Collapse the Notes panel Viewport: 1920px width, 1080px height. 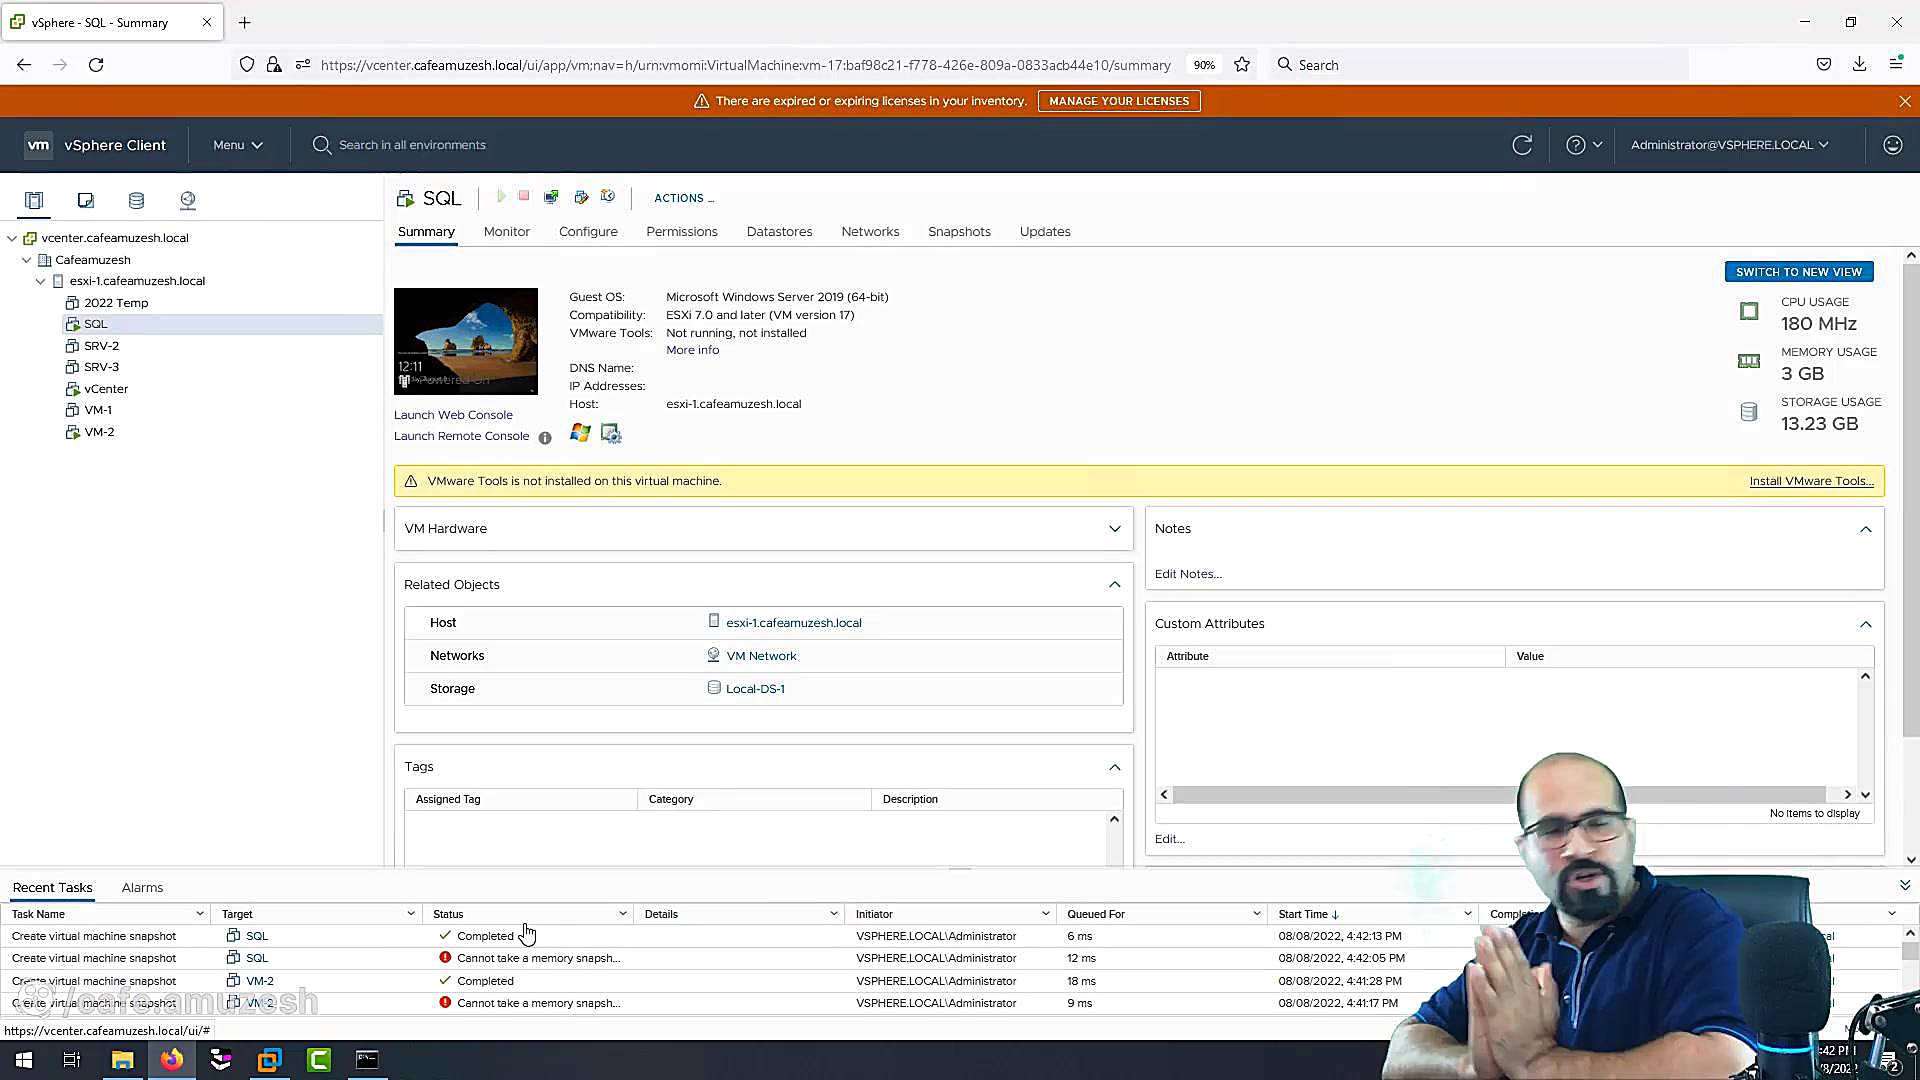coord(1866,529)
